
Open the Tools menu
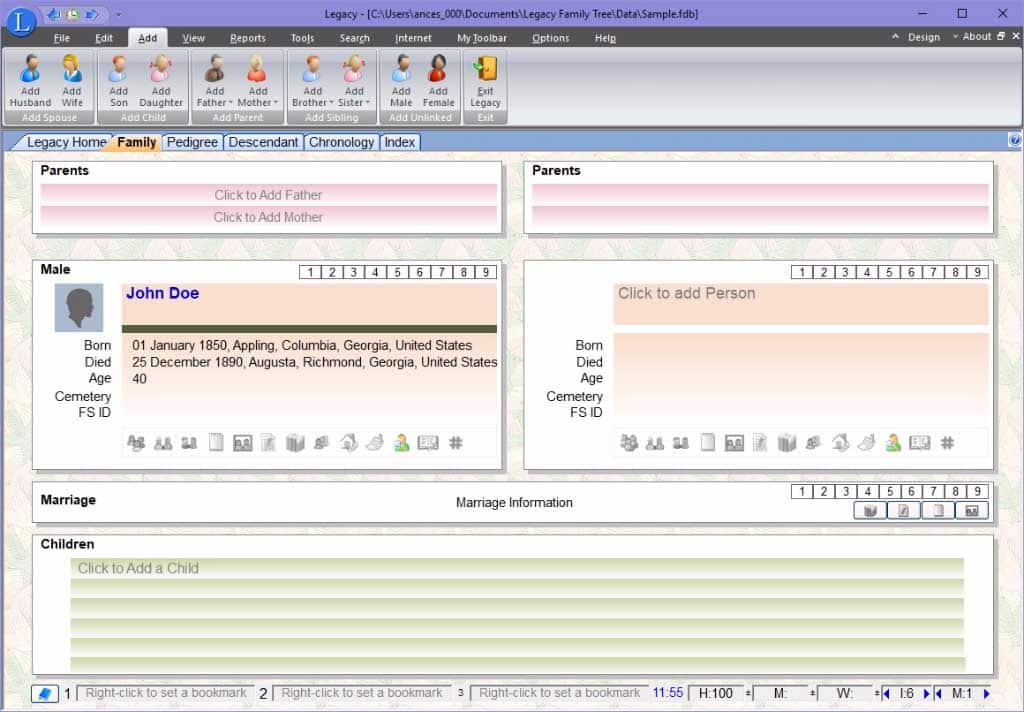(x=302, y=38)
